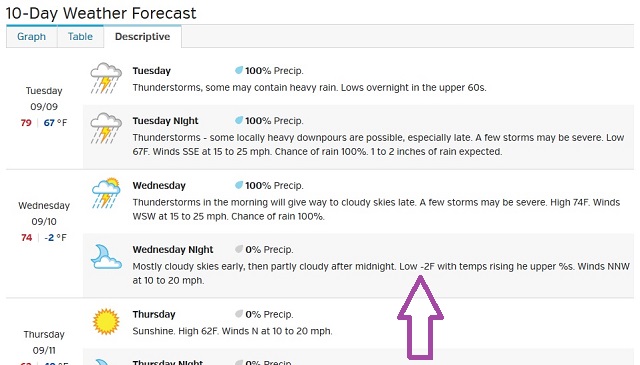Click Tuesday Night thunderstorm icon
Viewport: 640px width, 365px height.
(x=106, y=128)
